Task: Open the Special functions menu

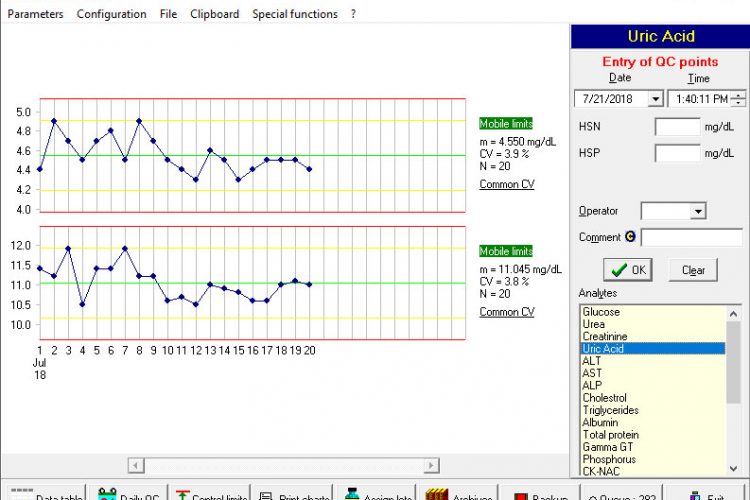Action: tap(294, 14)
